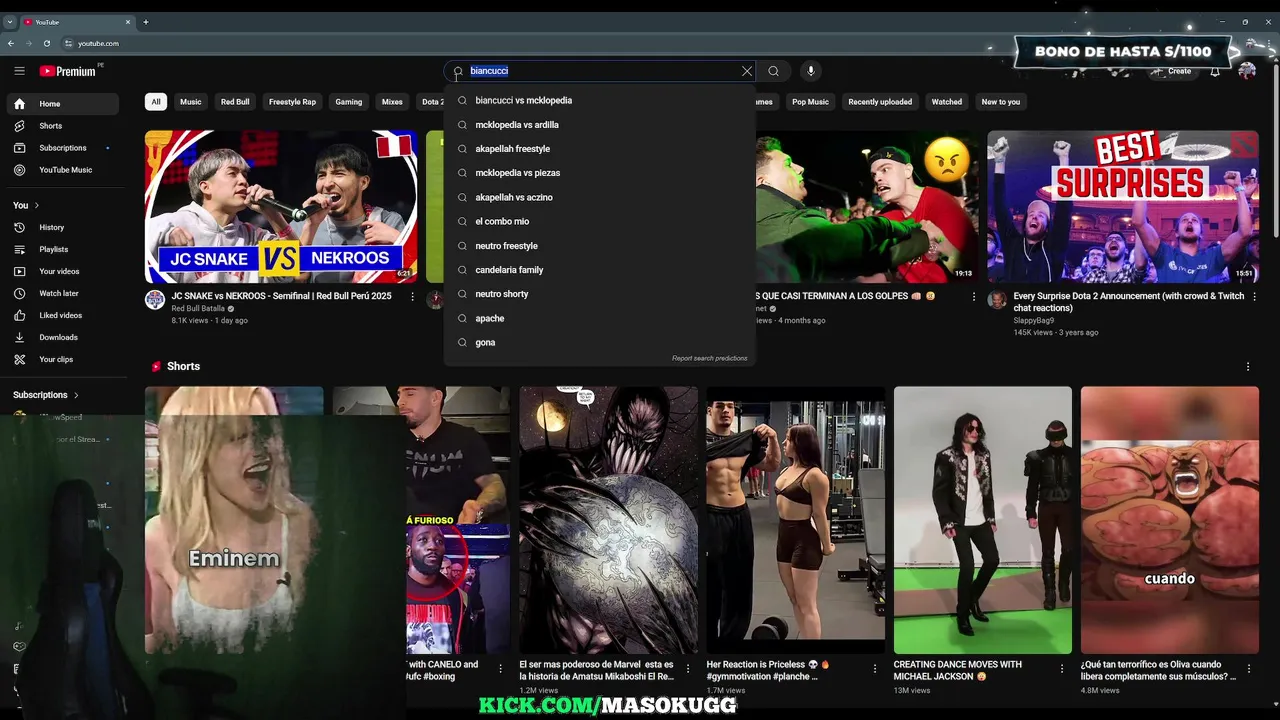The height and width of the screenshot is (720, 1280).
Task: Open options for Michael Jackson short
Action: (x=1062, y=669)
